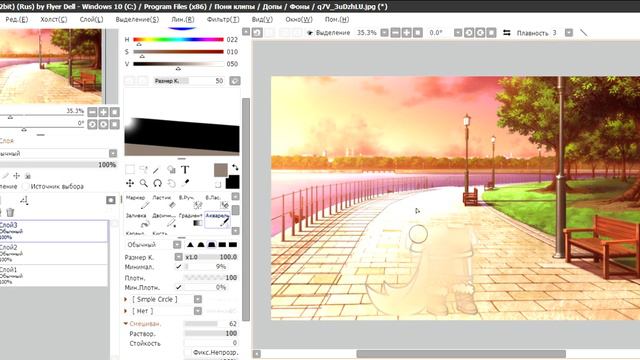Click undo icon in canvas toolbar
The image size is (640, 360).
[x=257, y=33]
